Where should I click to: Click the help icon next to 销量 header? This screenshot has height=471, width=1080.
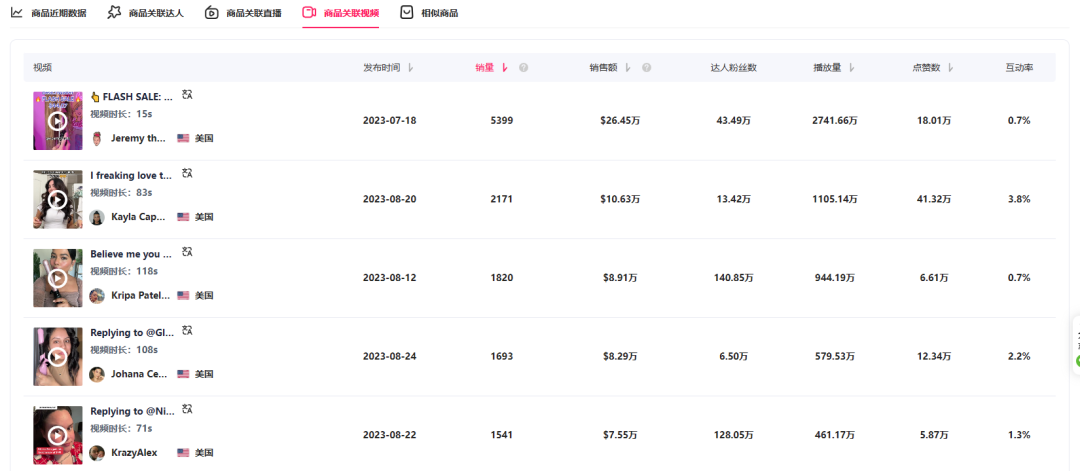(523, 68)
